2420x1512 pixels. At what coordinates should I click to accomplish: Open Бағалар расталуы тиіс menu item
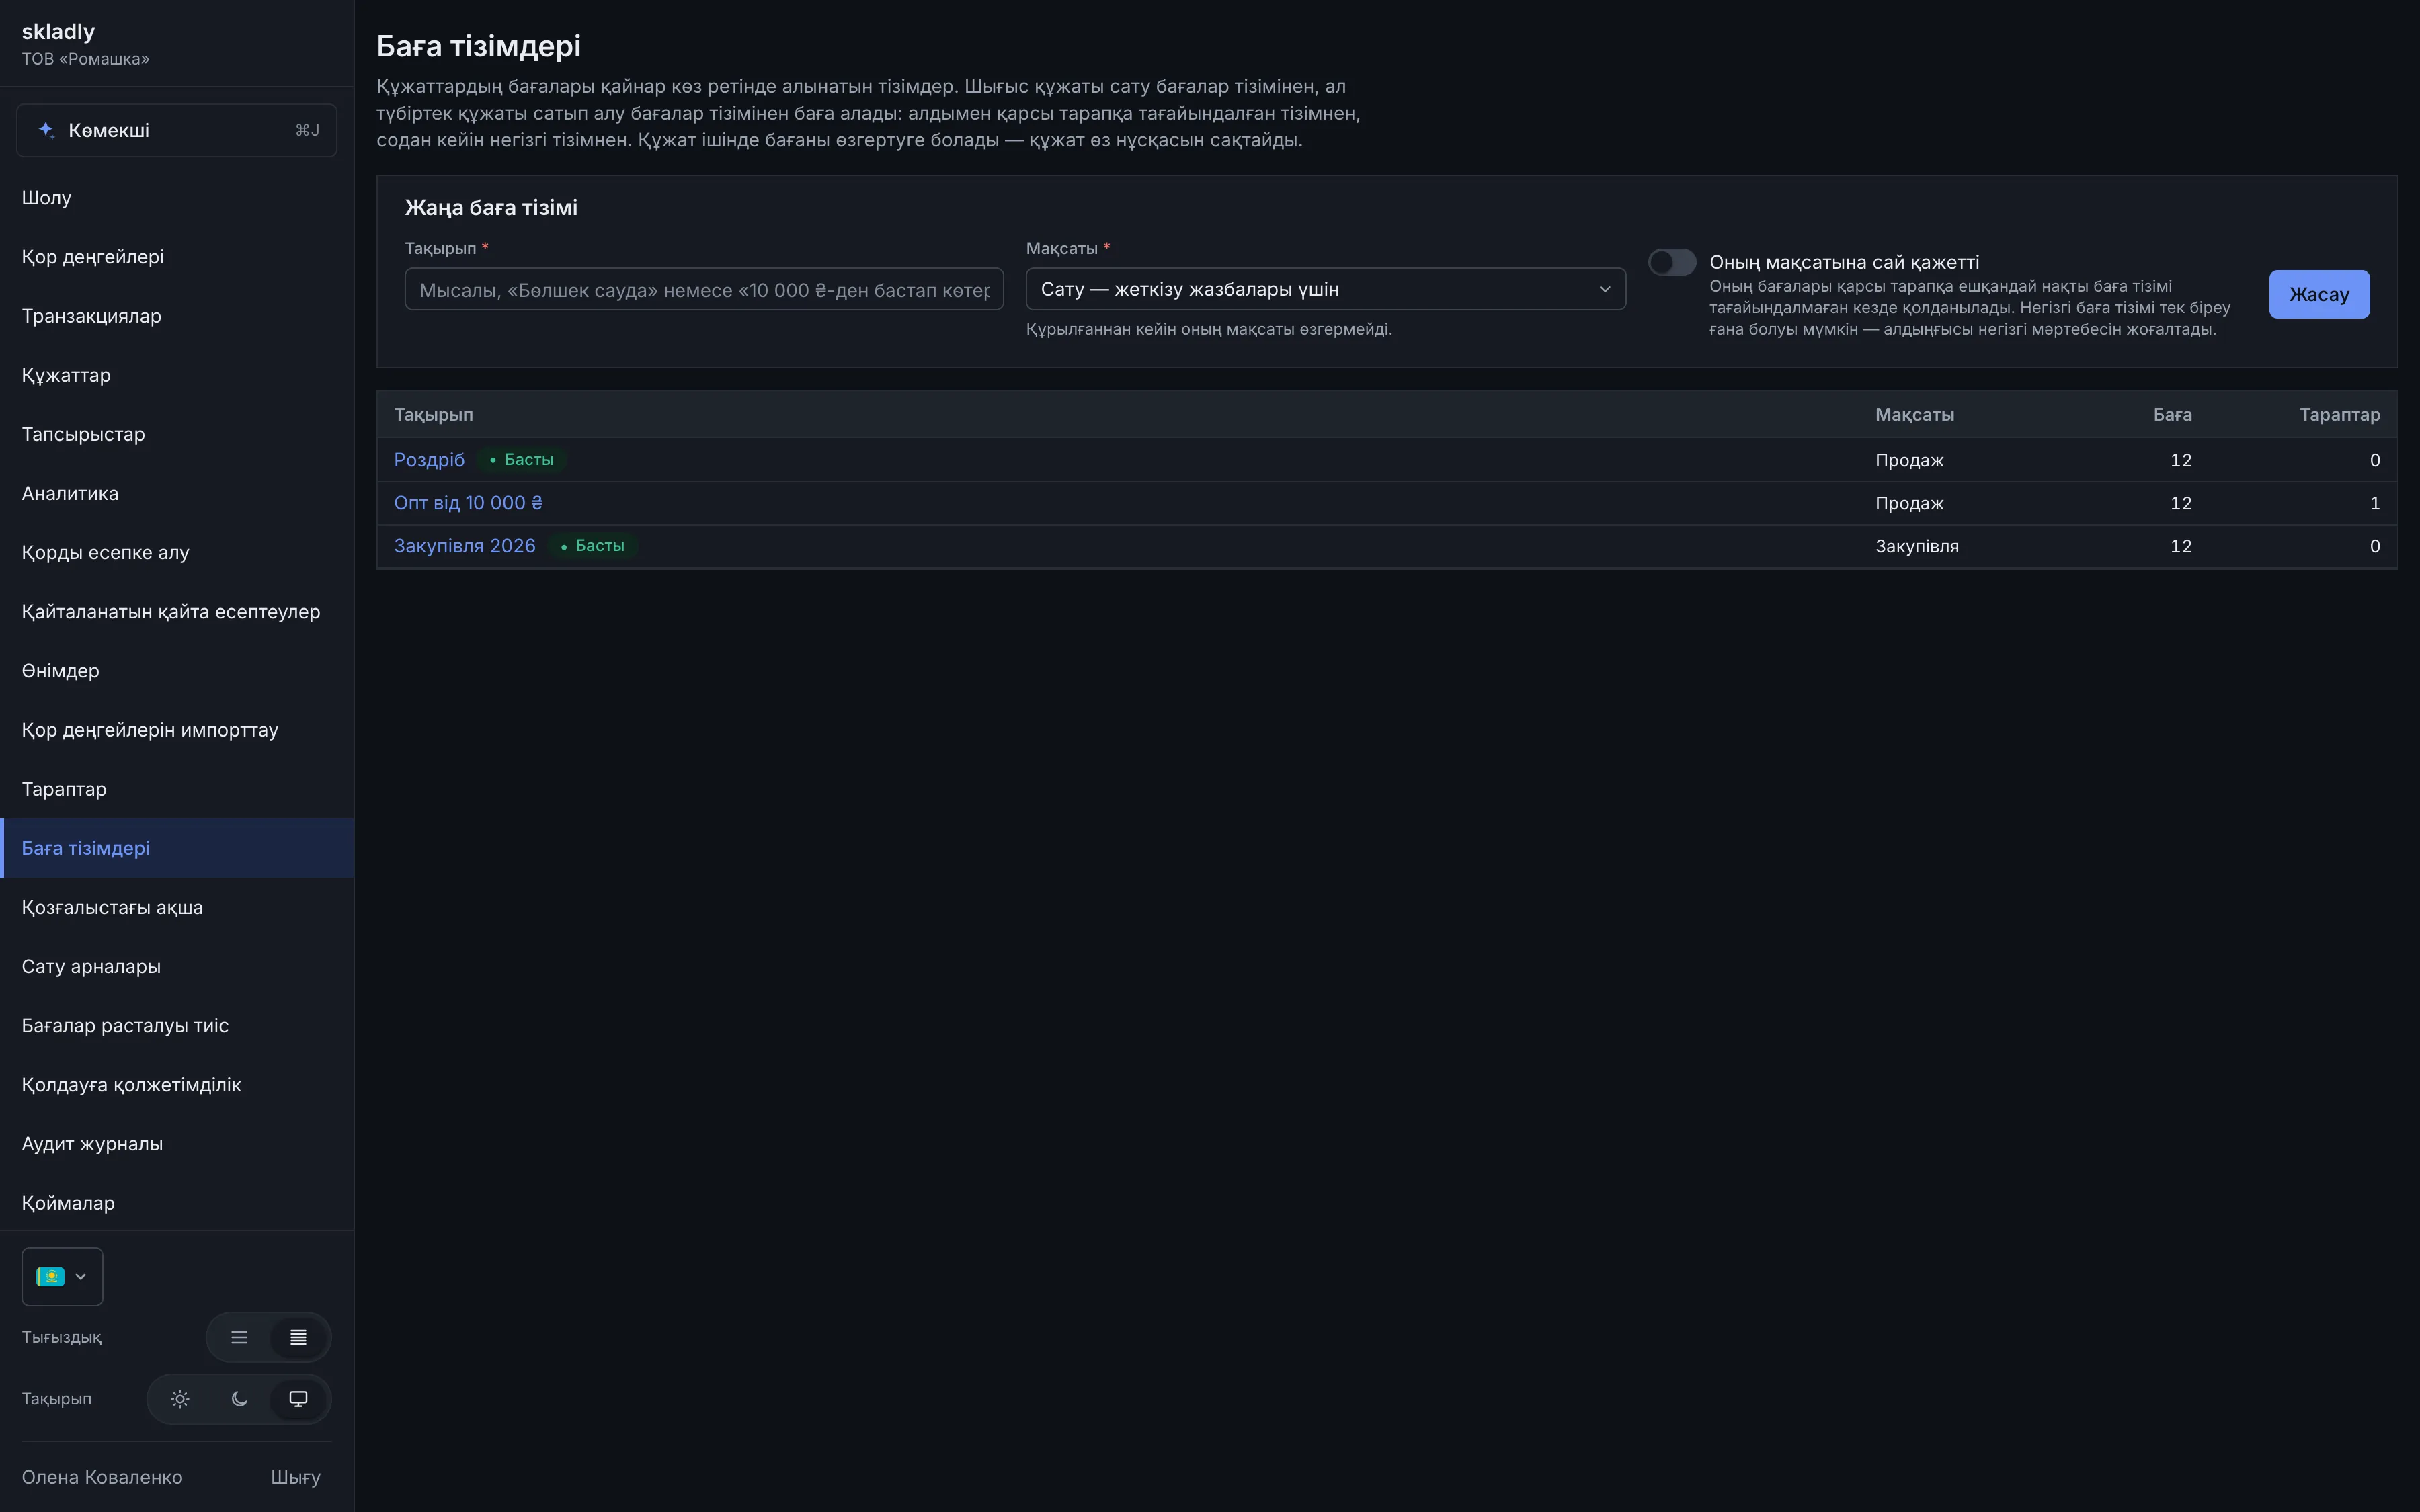[177, 1025]
